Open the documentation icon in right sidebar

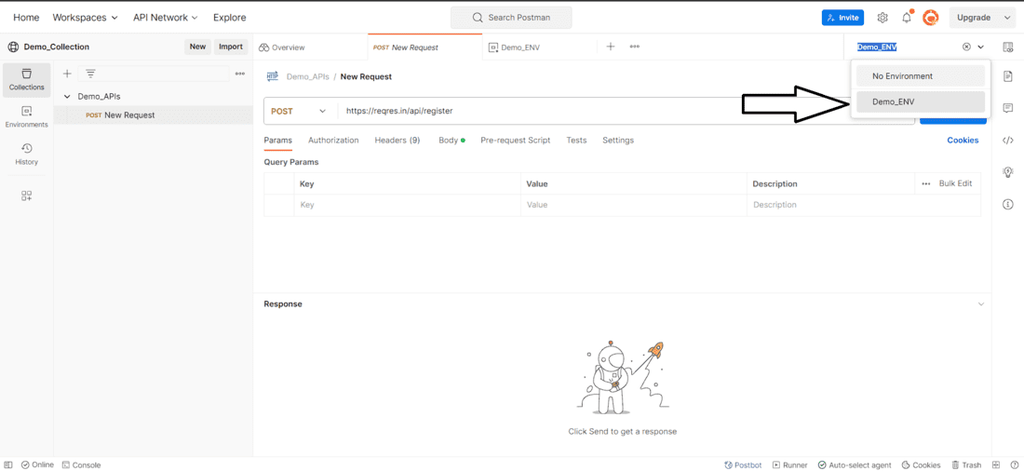pyautogui.click(x=1007, y=76)
